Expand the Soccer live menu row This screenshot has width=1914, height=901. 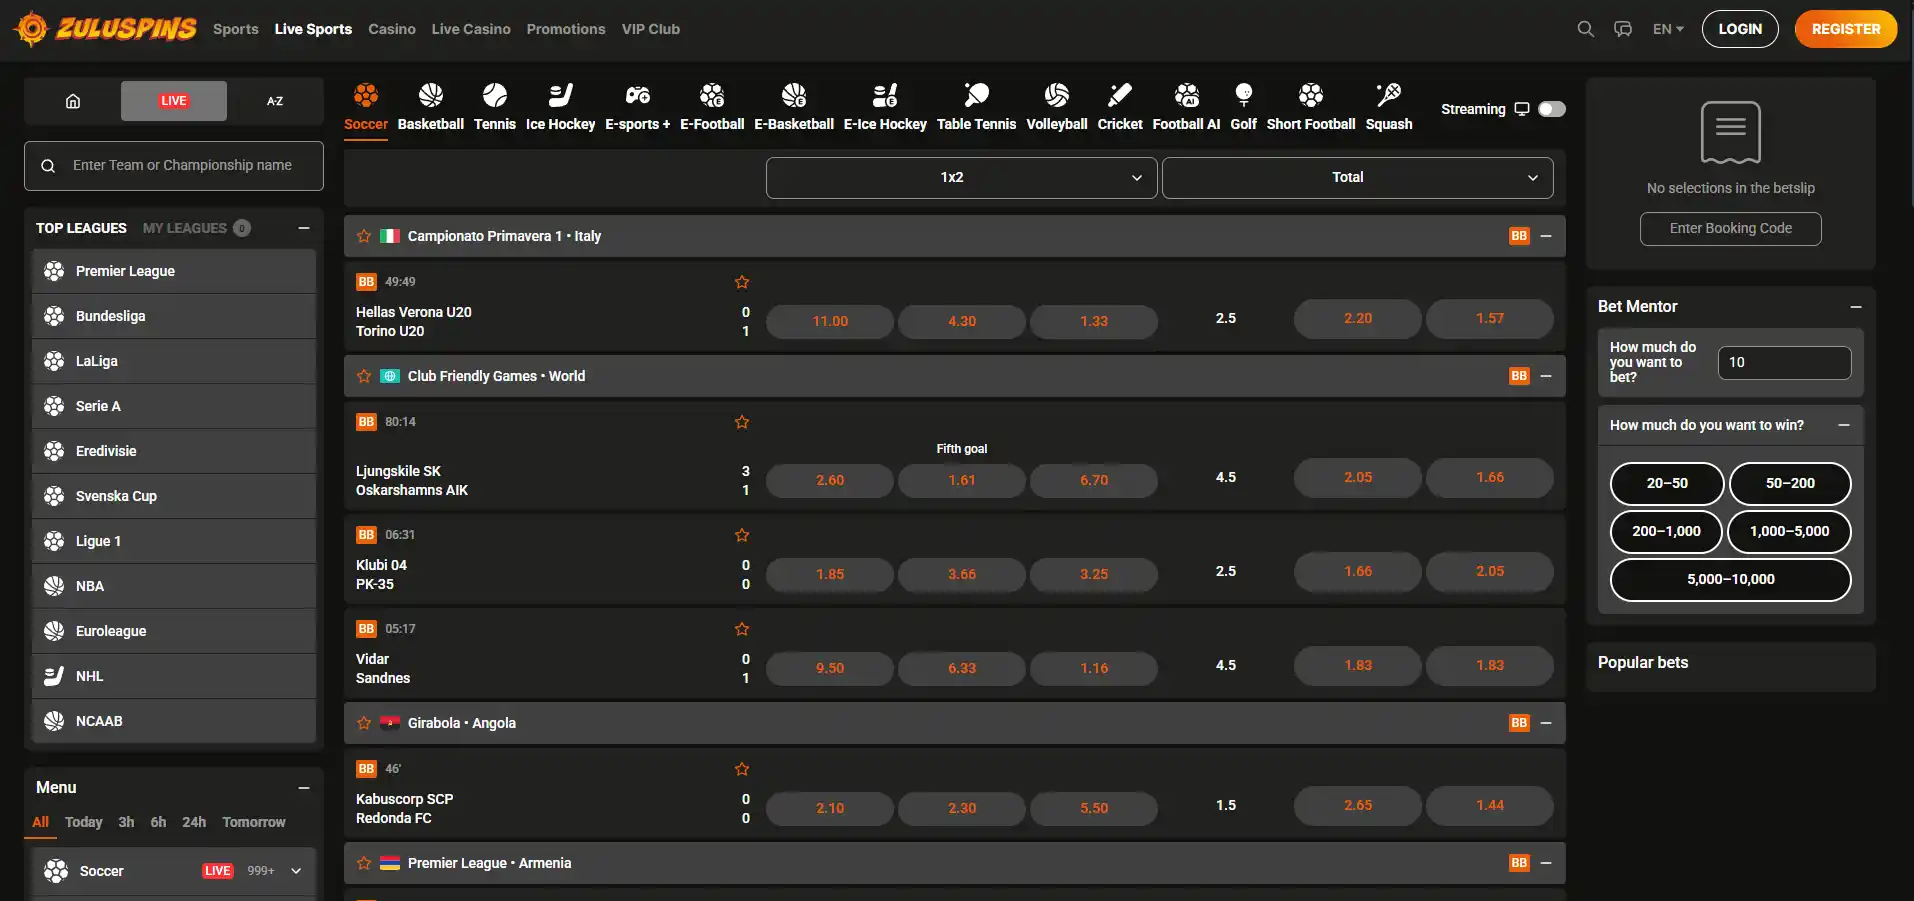click(174, 871)
